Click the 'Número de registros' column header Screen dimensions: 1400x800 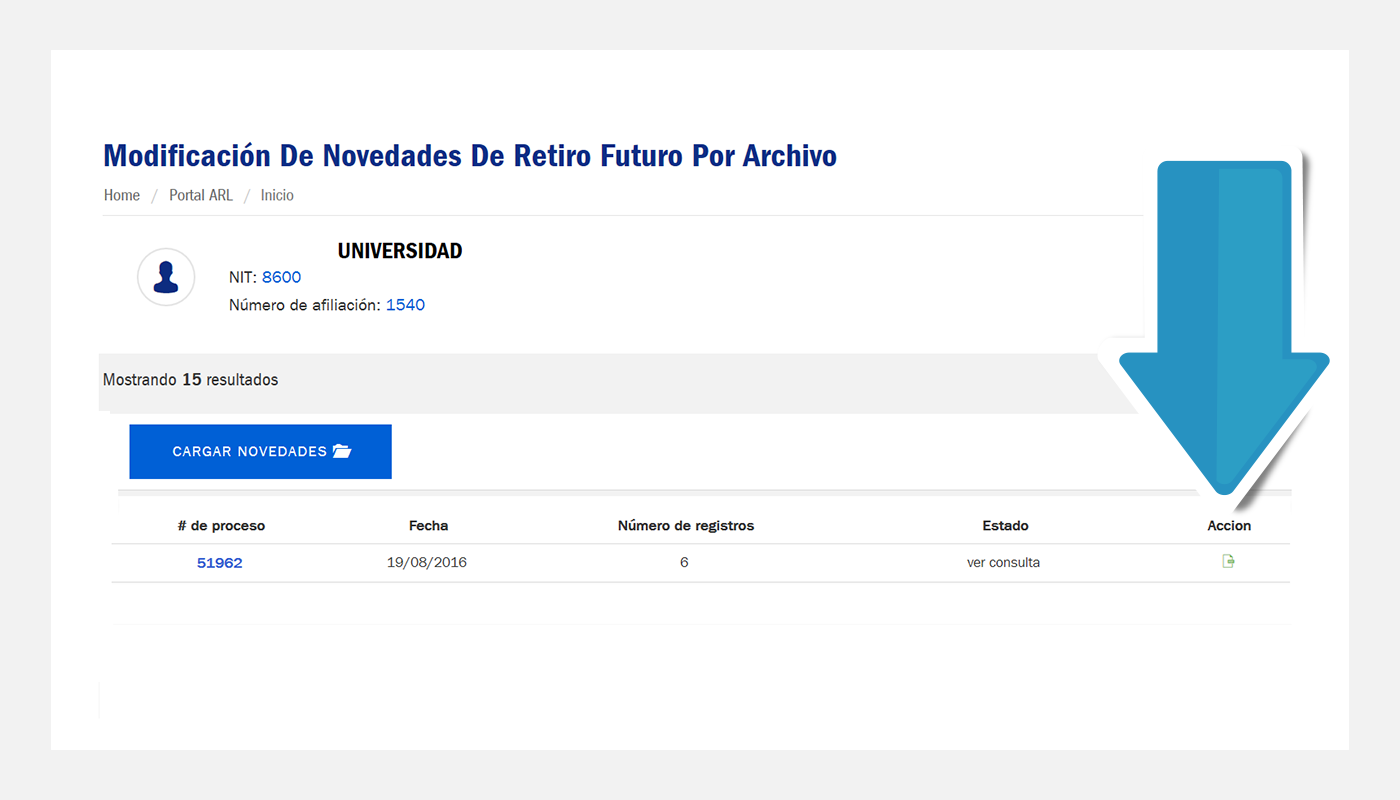[686, 526]
